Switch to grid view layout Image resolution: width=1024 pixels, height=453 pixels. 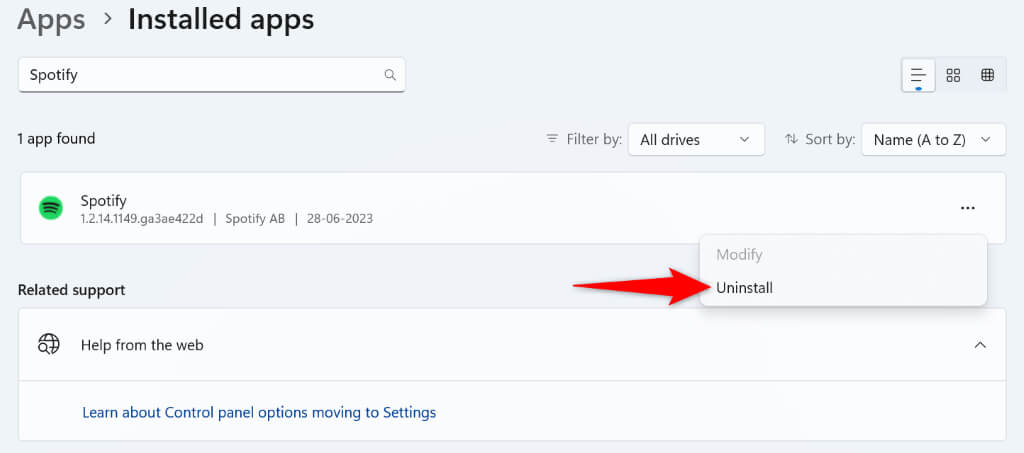click(x=953, y=75)
